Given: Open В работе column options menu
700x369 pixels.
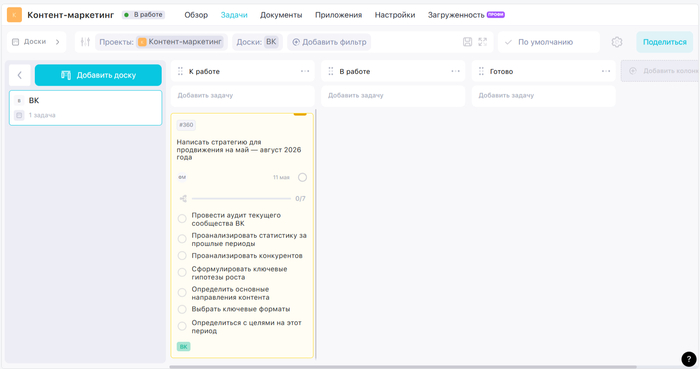Looking at the screenshot, I should (455, 71).
